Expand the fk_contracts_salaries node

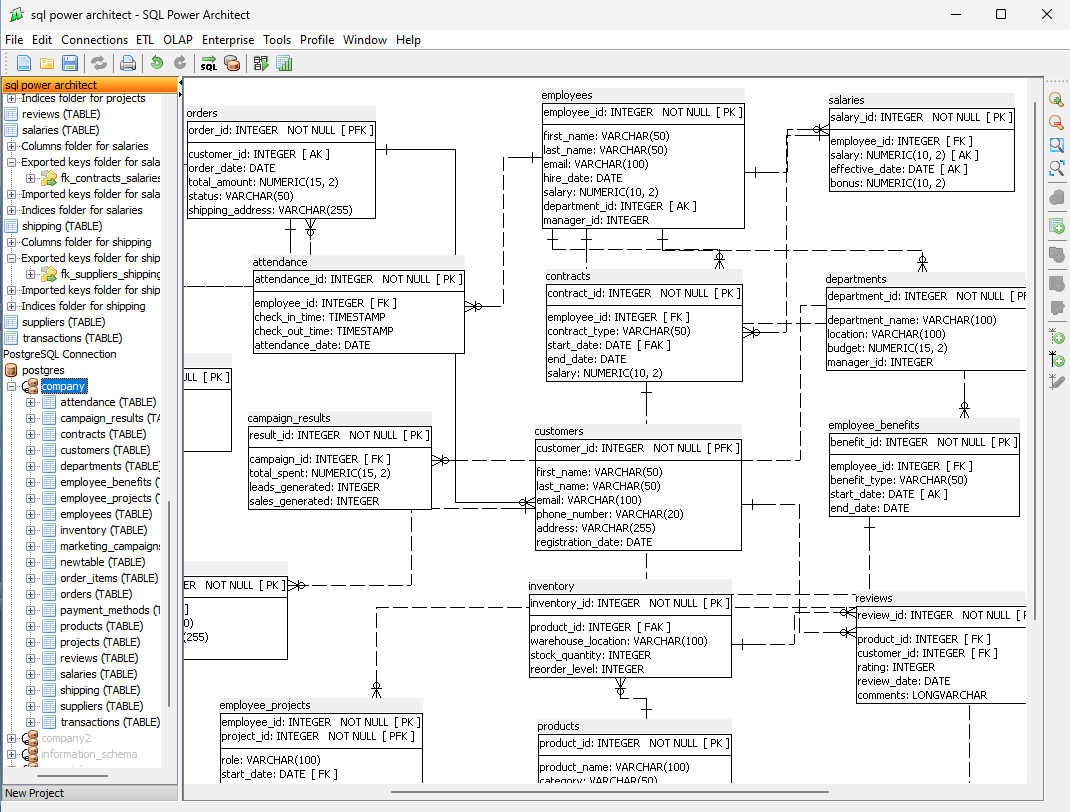[x=31, y=178]
